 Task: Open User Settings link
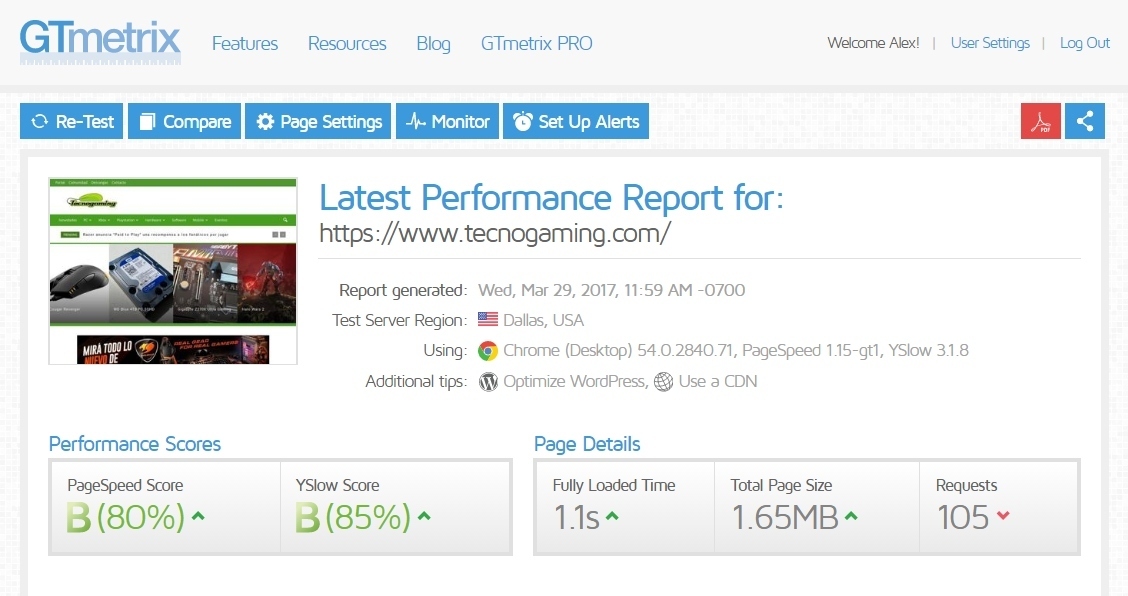point(990,43)
